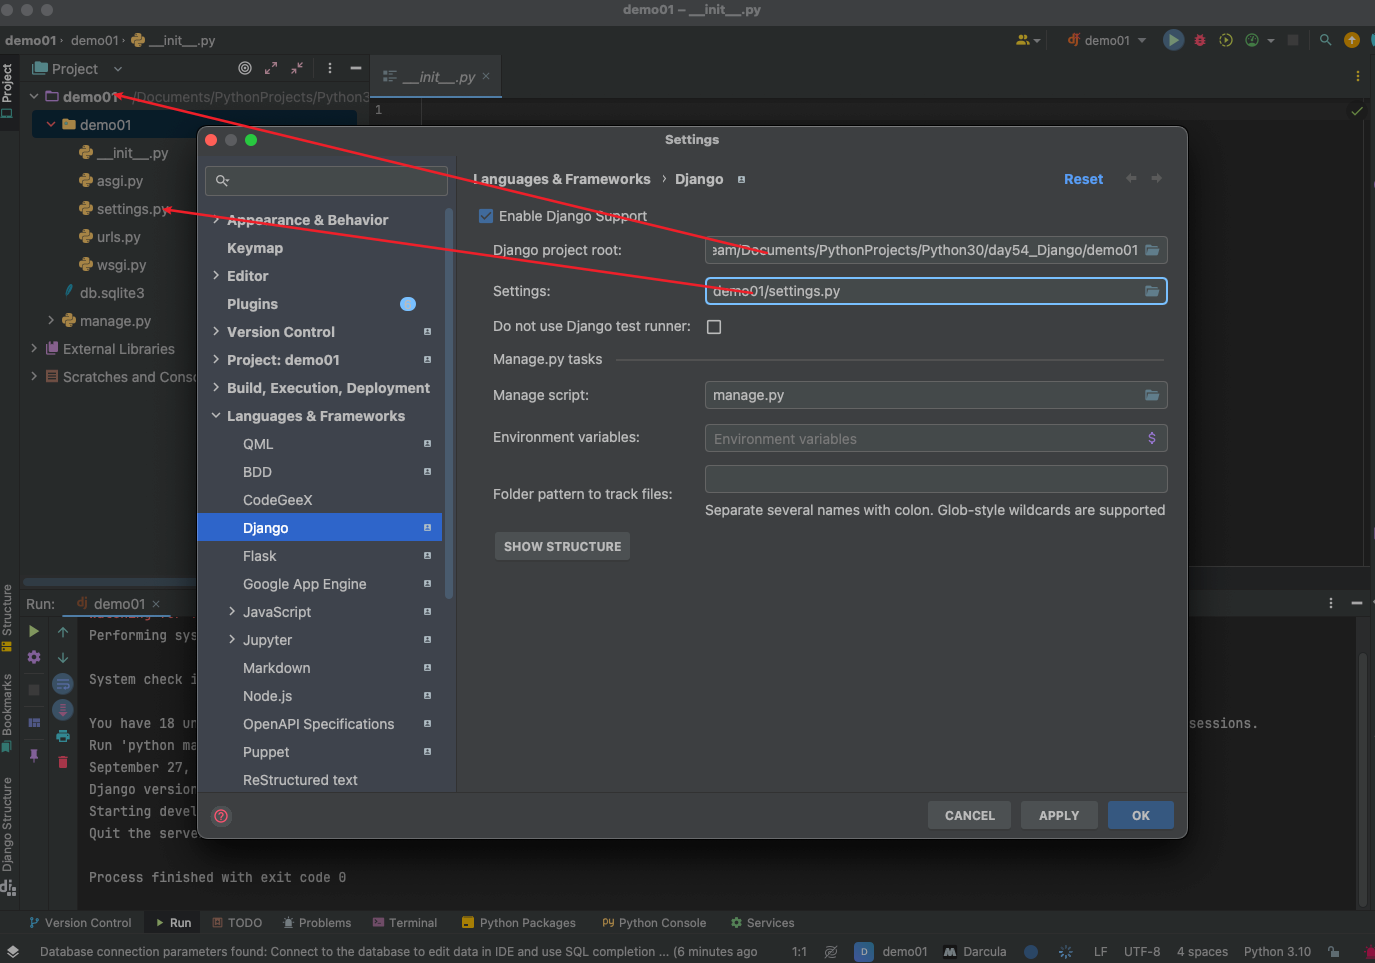Browse for the Settings file

(1152, 291)
